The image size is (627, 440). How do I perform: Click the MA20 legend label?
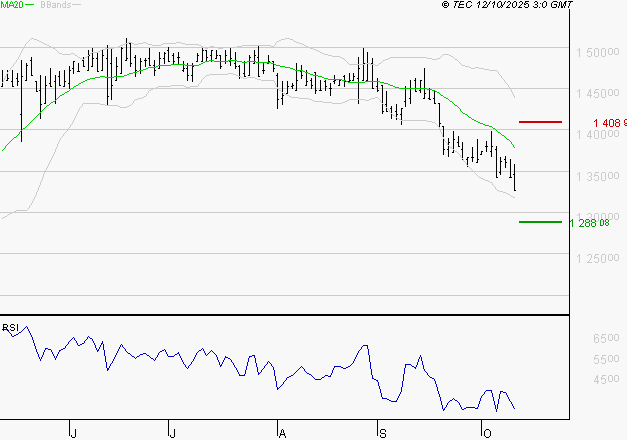pyautogui.click(x=12, y=5)
